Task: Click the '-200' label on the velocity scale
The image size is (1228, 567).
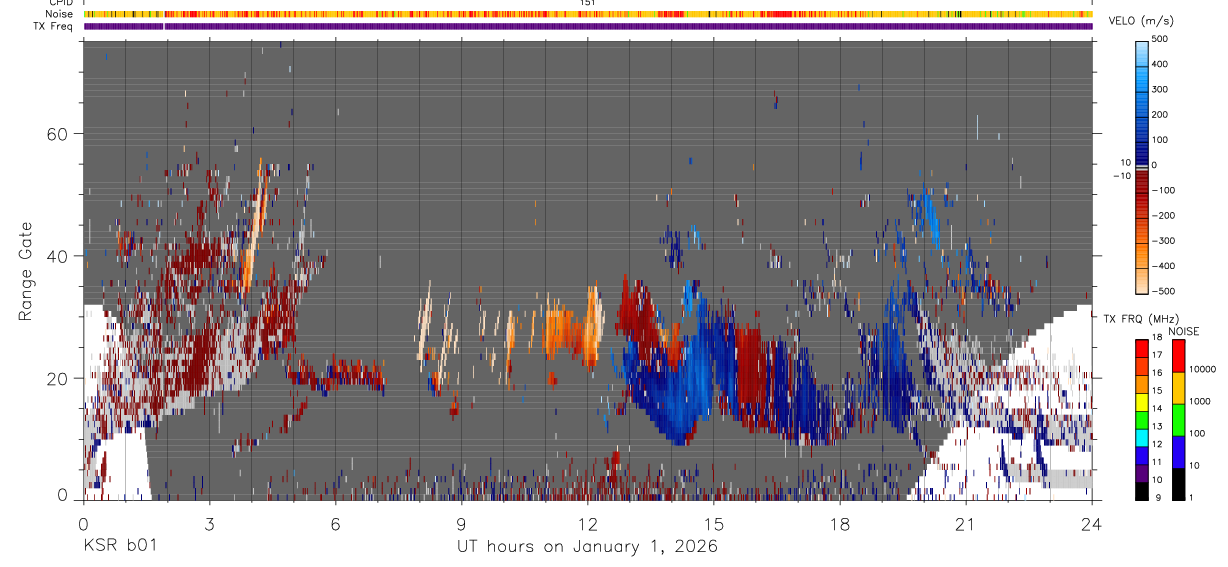Action: 1162,216
